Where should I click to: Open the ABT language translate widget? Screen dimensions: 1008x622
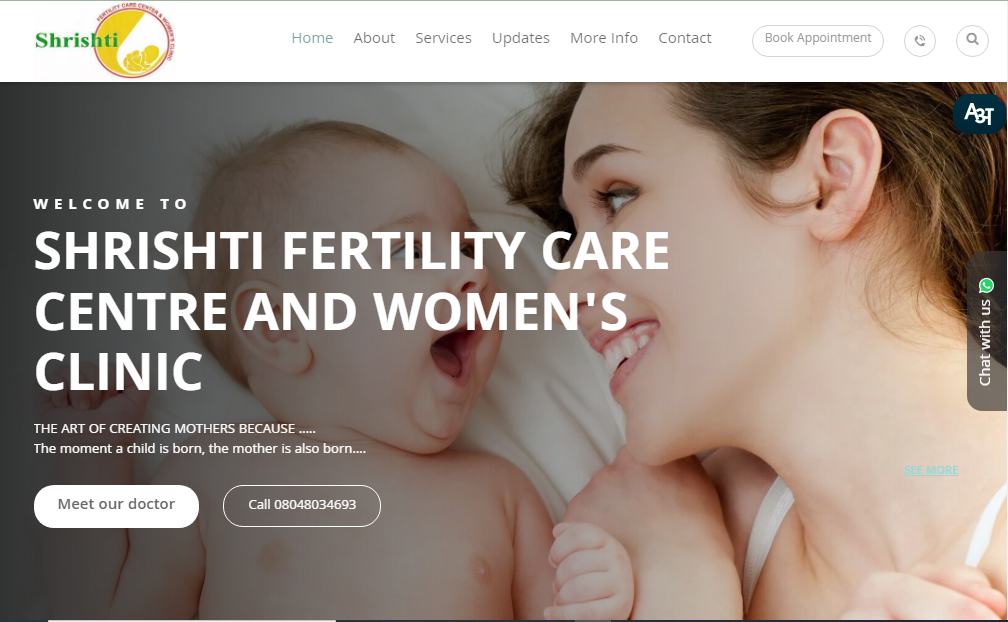[979, 114]
